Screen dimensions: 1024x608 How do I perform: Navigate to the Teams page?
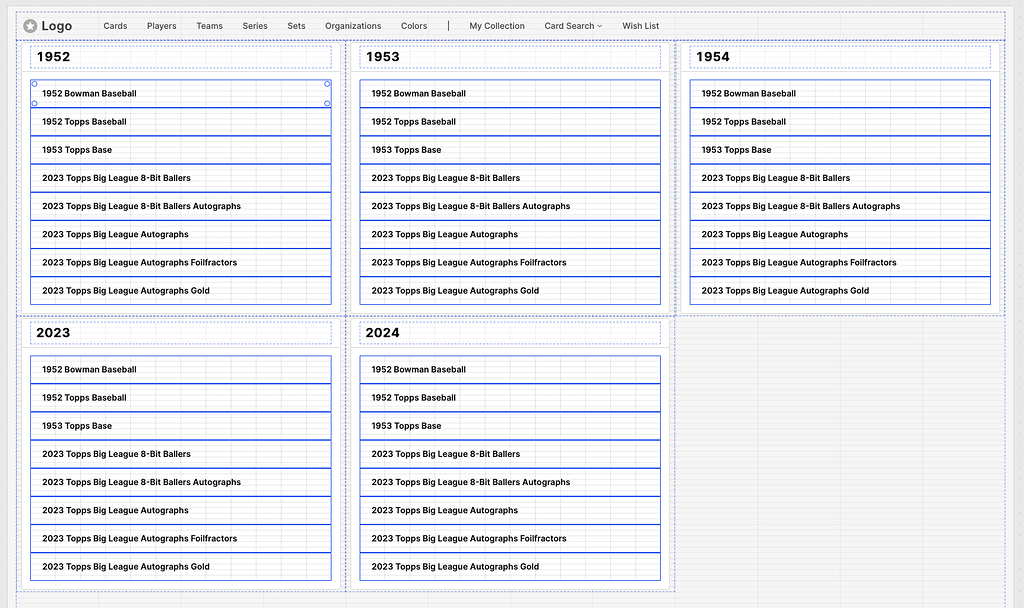click(209, 26)
